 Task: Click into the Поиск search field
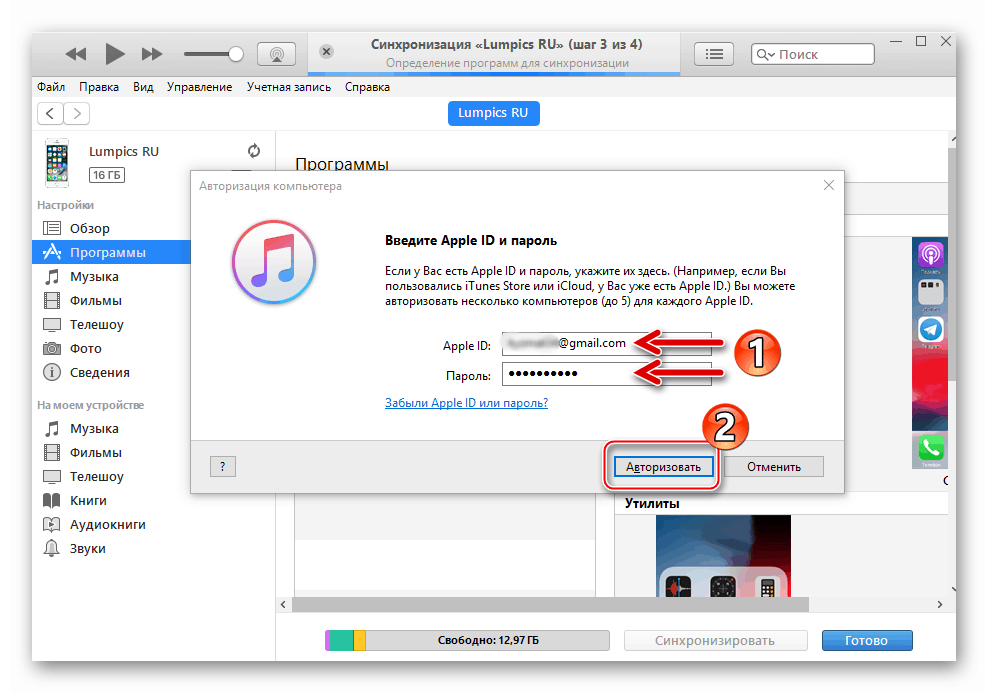click(812, 54)
